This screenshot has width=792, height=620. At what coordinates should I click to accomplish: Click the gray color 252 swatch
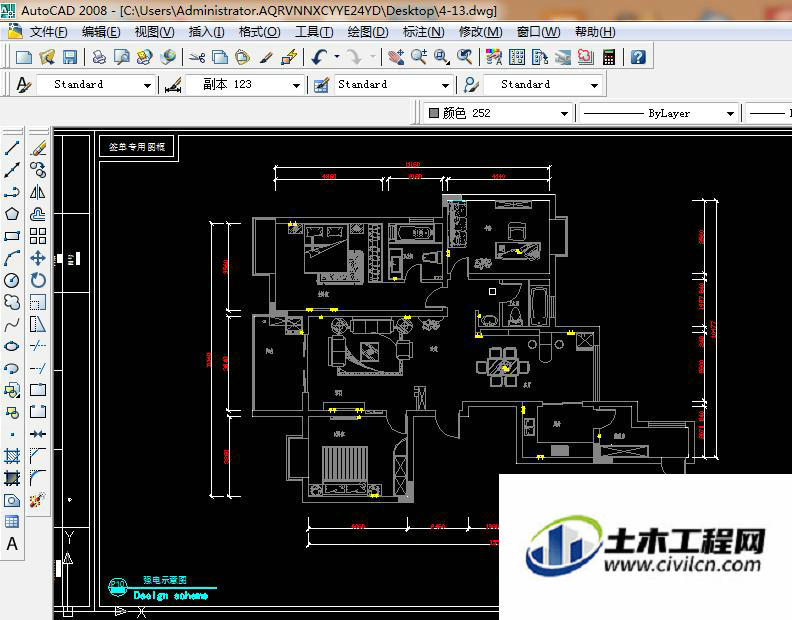433,113
